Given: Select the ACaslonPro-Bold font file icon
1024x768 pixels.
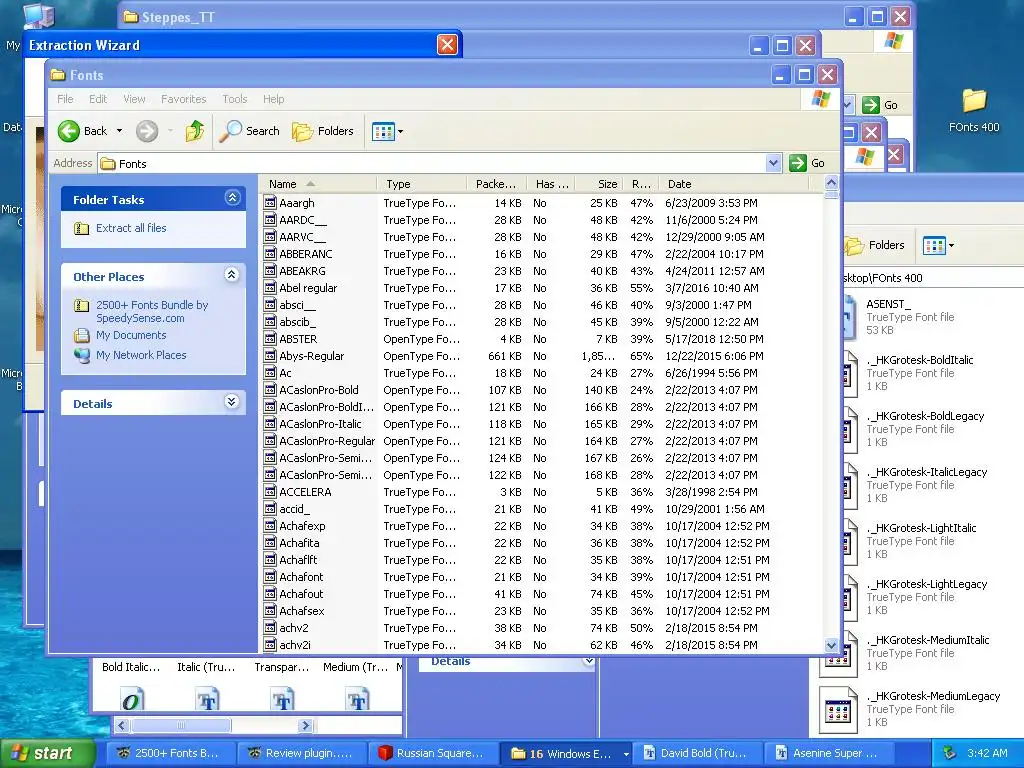Looking at the screenshot, I should click(270, 390).
